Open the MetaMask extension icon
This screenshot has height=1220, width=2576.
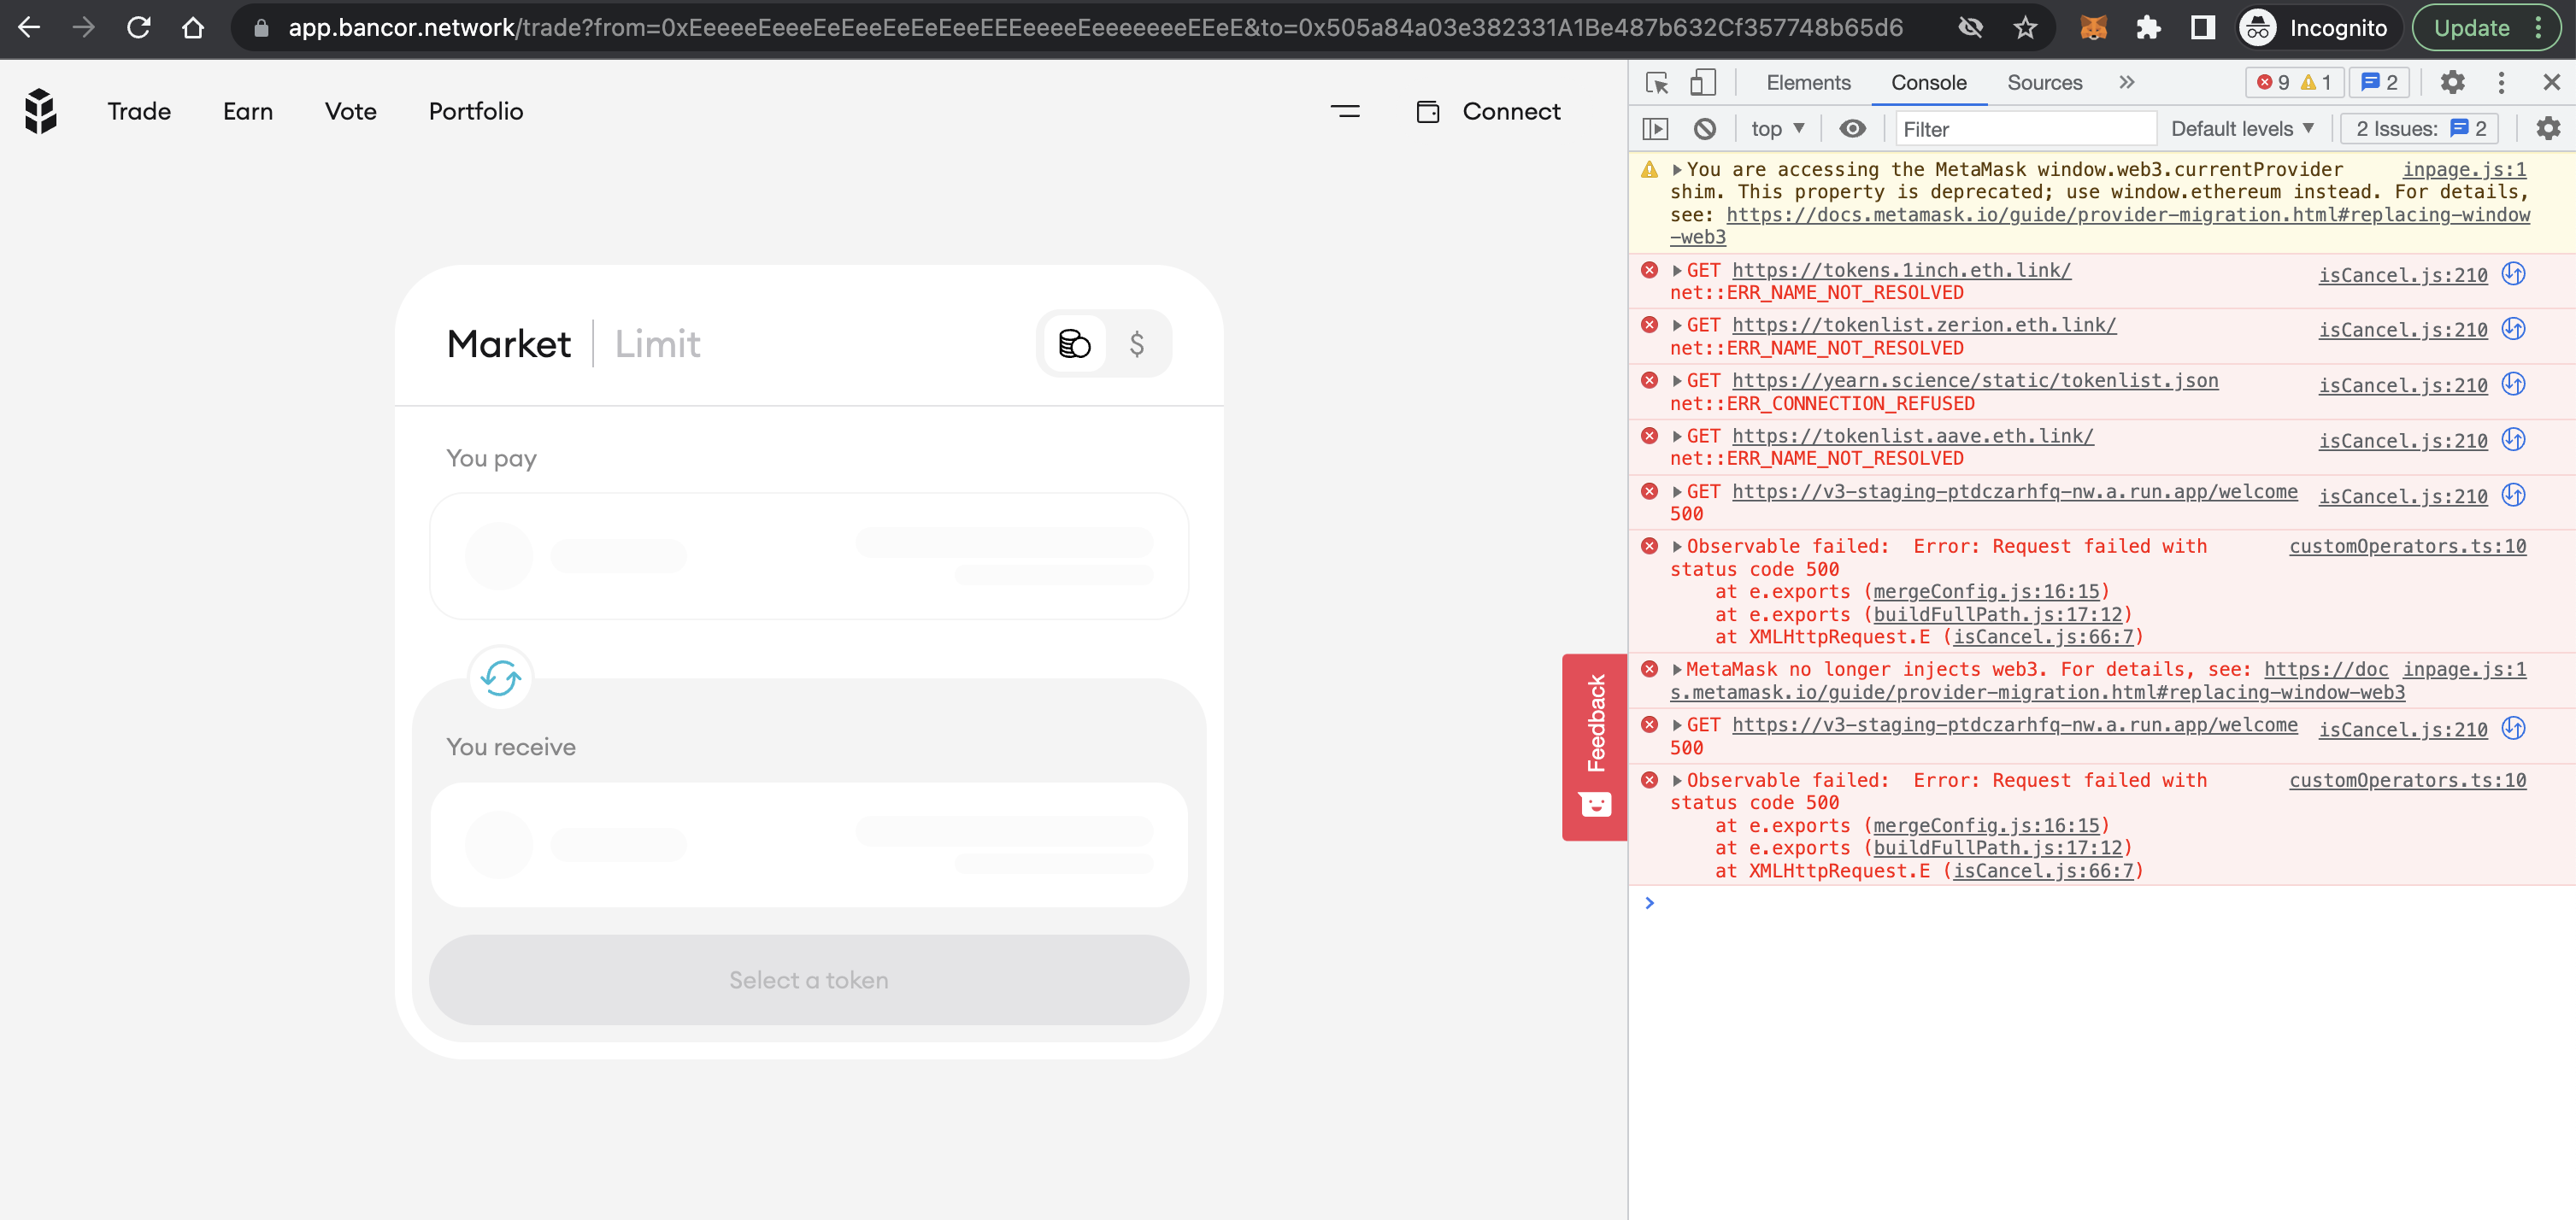2094,27
